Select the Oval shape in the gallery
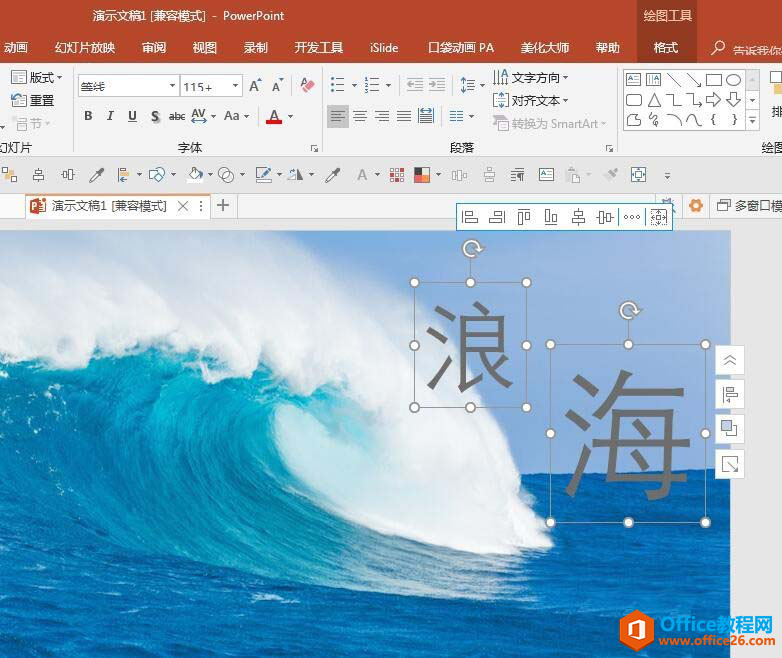 (x=734, y=80)
